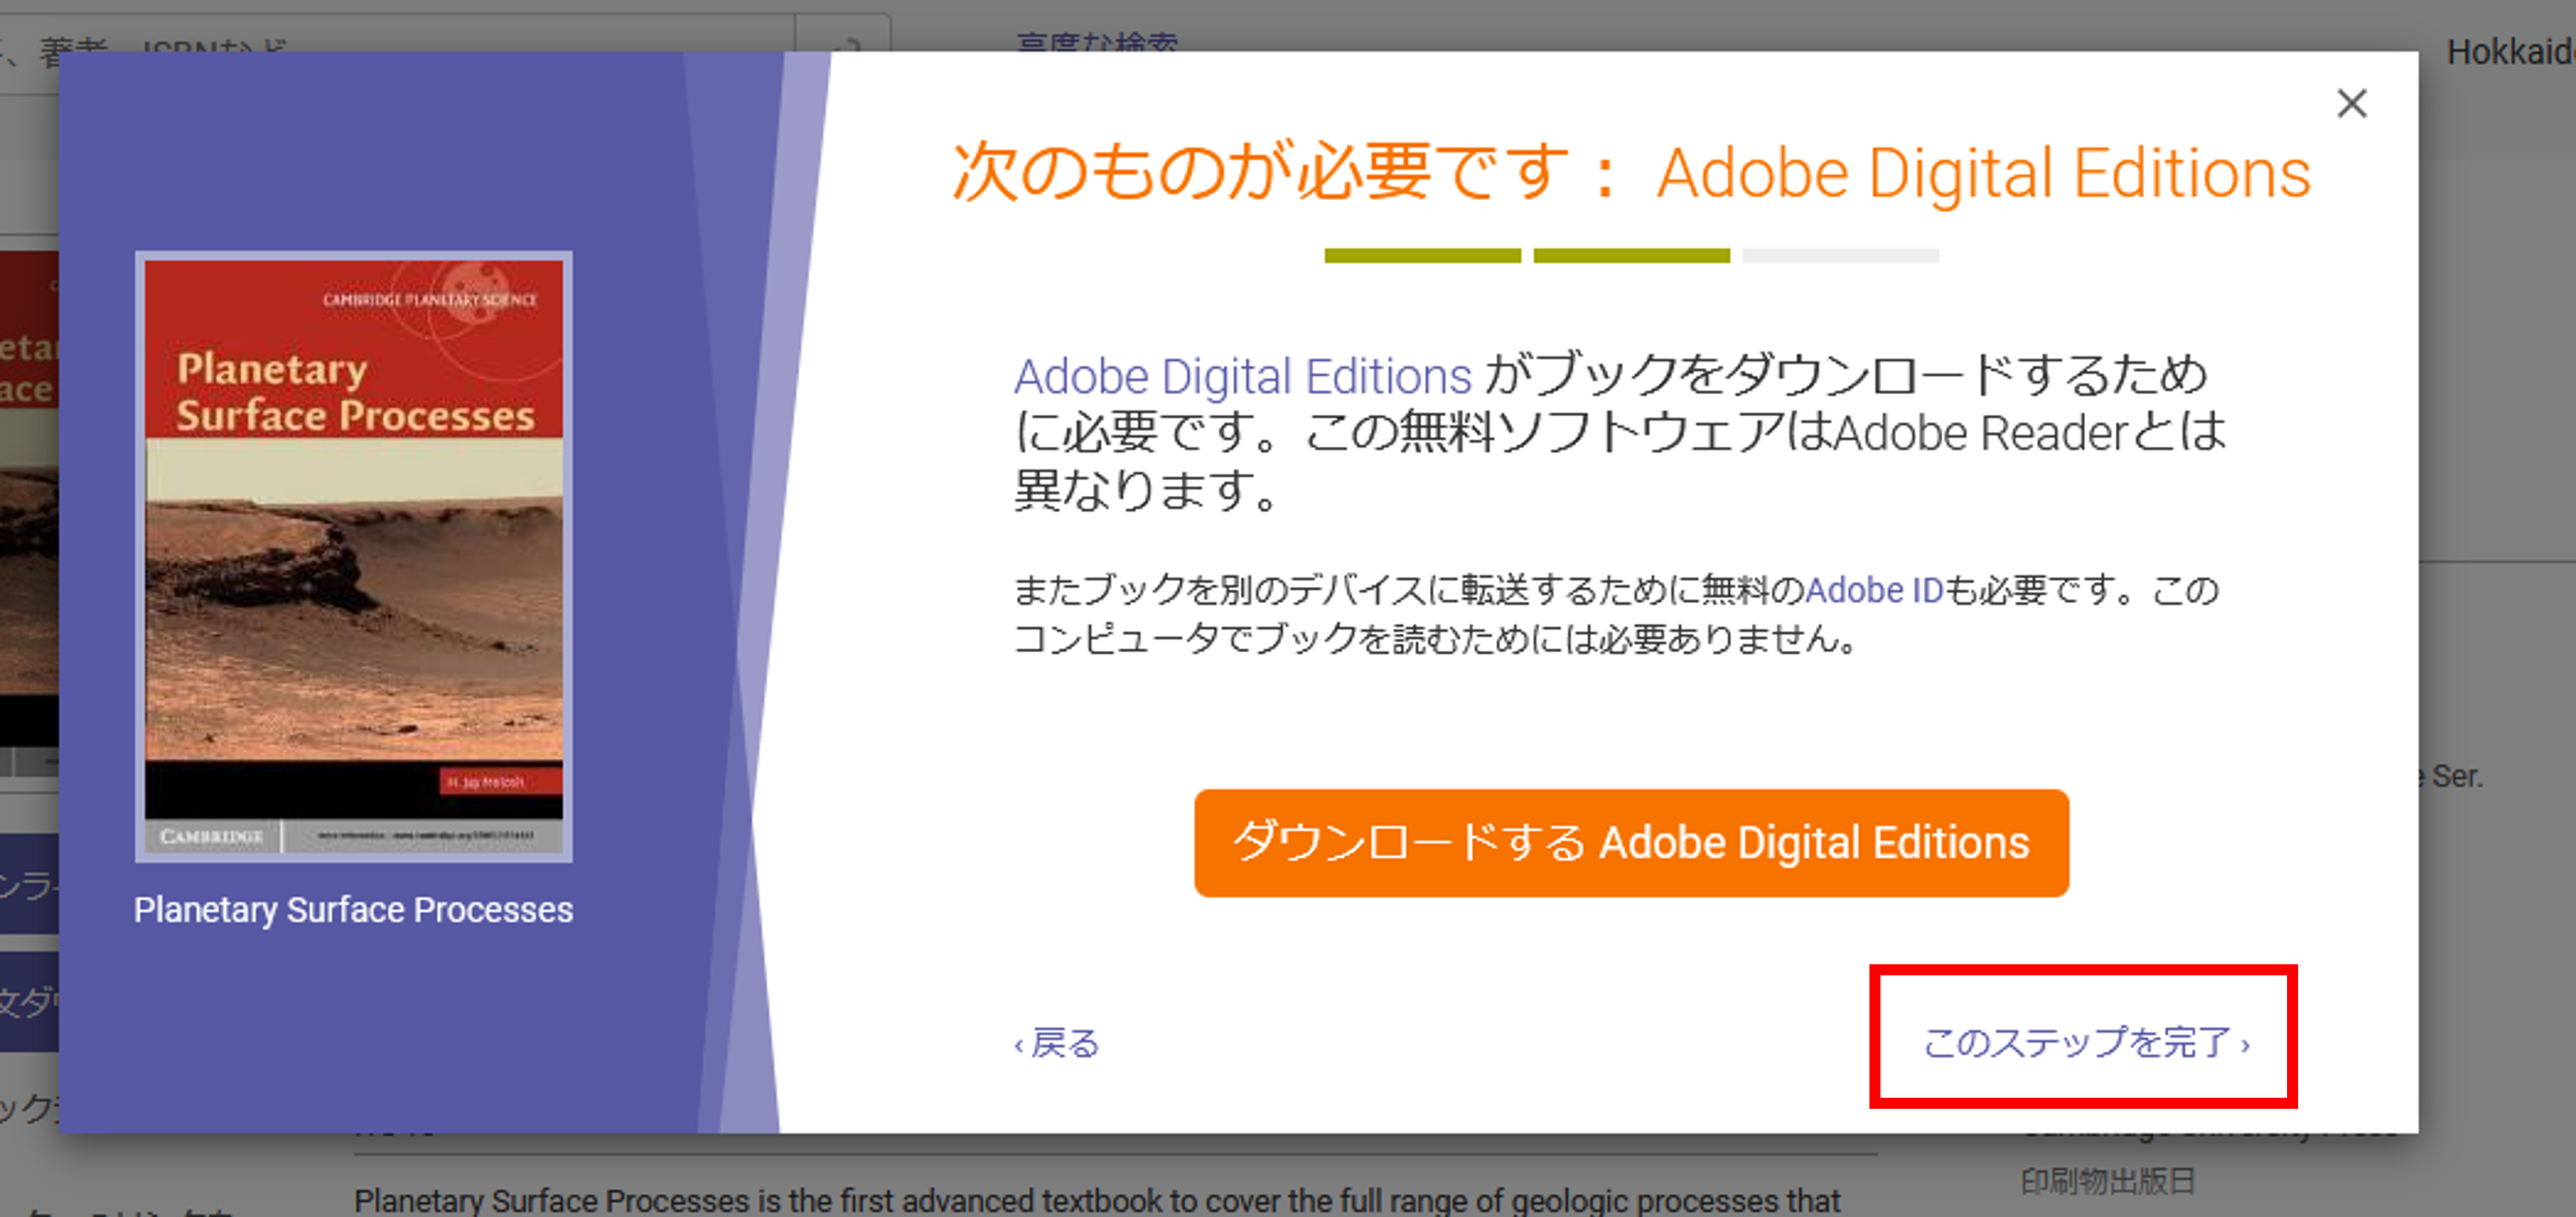Click the book title below the cover
Screen dimensions: 2576x1217
point(353,910)
